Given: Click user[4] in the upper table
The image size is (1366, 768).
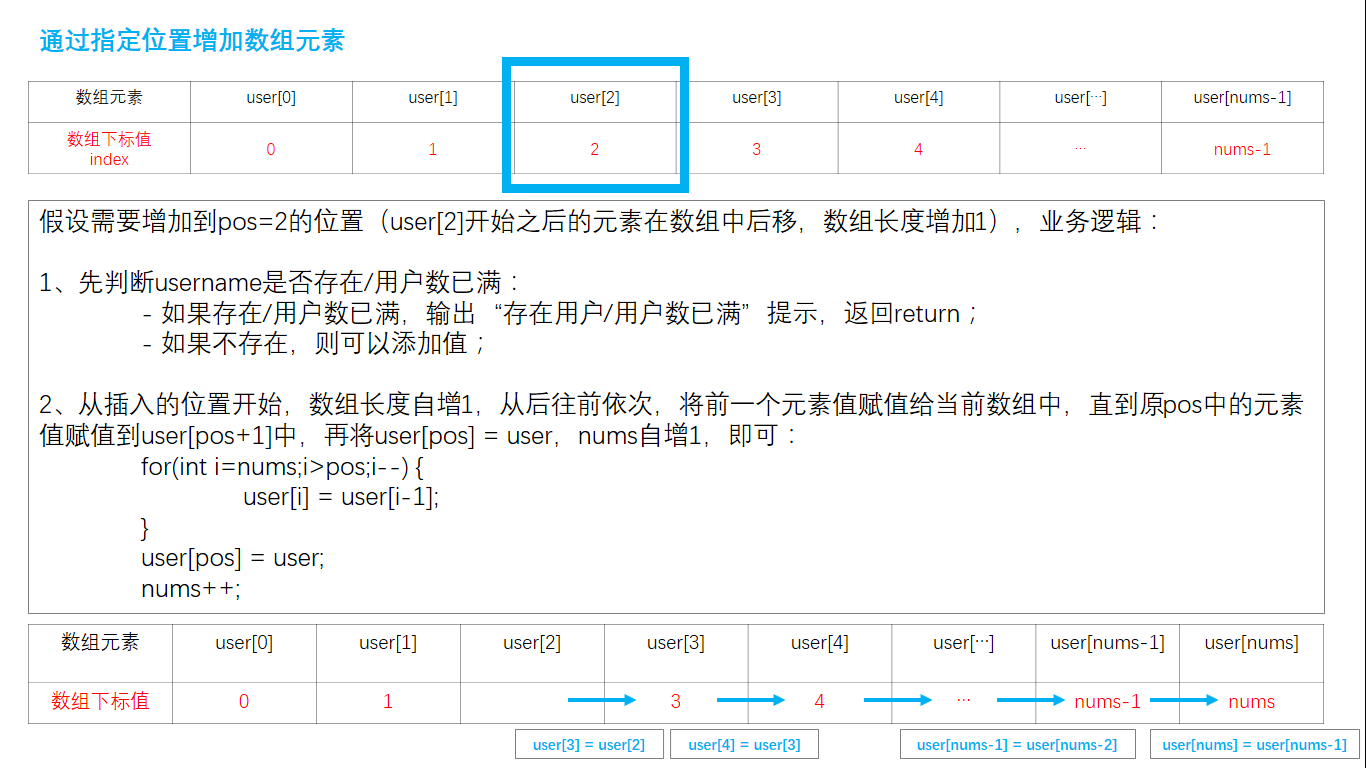Looking at the screenshot, I should [919, 98].
